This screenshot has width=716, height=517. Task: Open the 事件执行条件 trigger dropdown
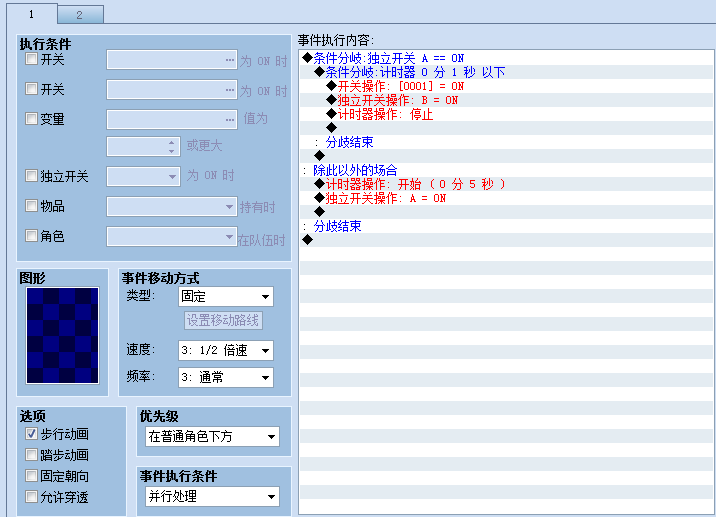[x=212, y=496]
